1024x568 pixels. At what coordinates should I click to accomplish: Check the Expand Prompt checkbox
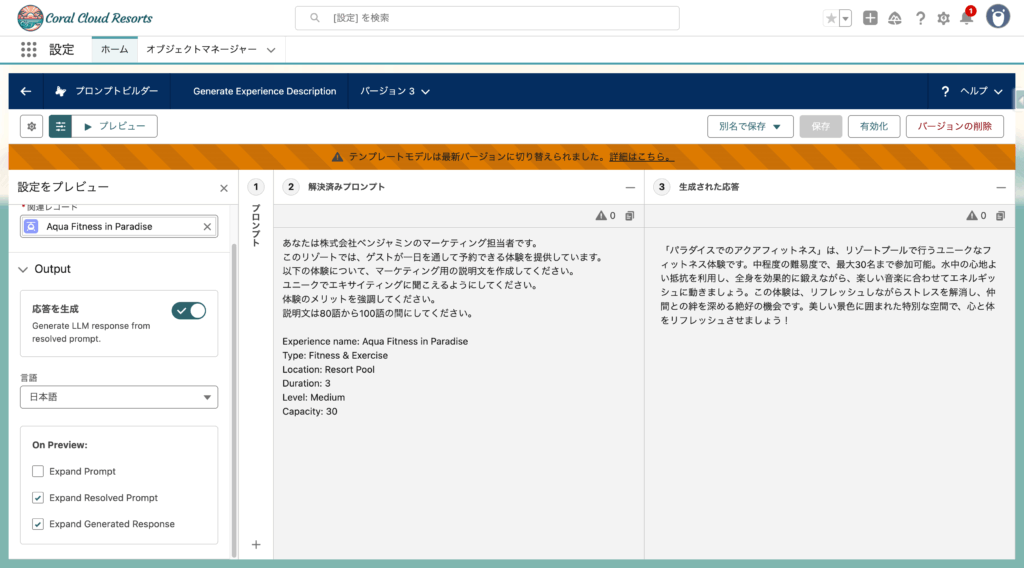tap(38, 471)
